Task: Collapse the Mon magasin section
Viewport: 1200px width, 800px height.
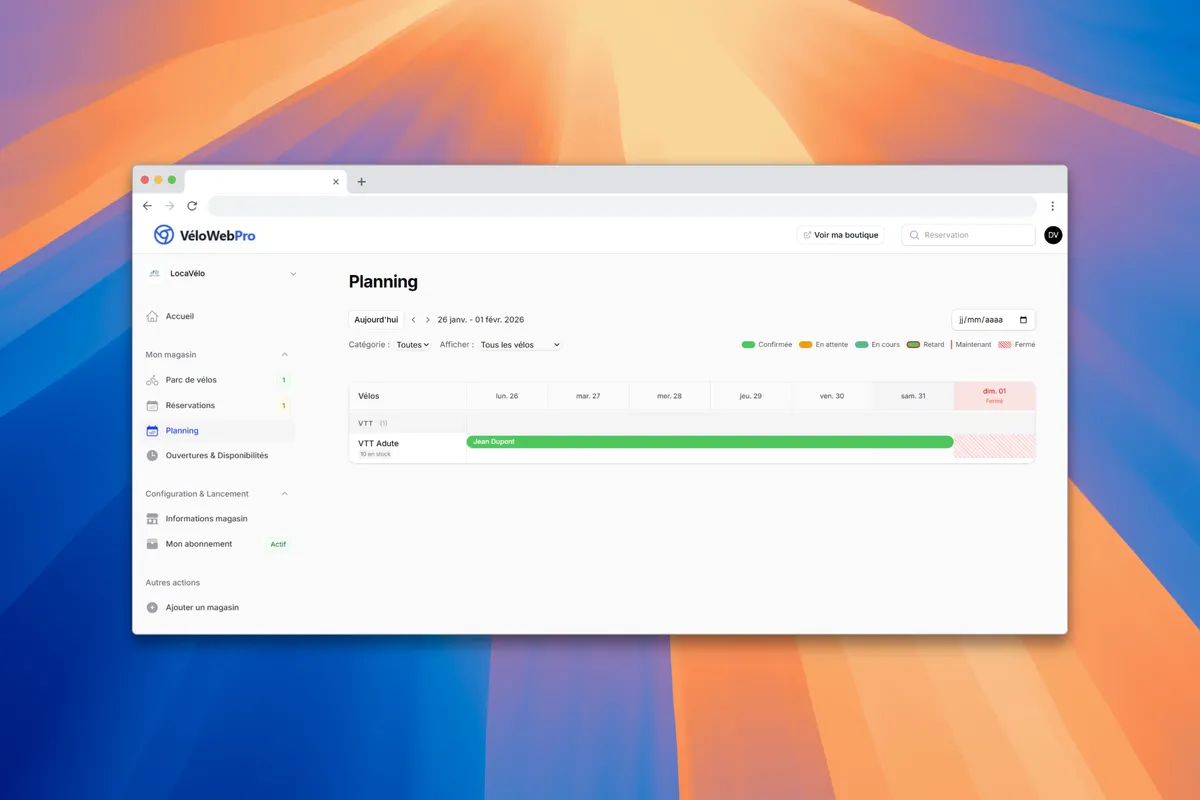Action: [x=286, y=354]
